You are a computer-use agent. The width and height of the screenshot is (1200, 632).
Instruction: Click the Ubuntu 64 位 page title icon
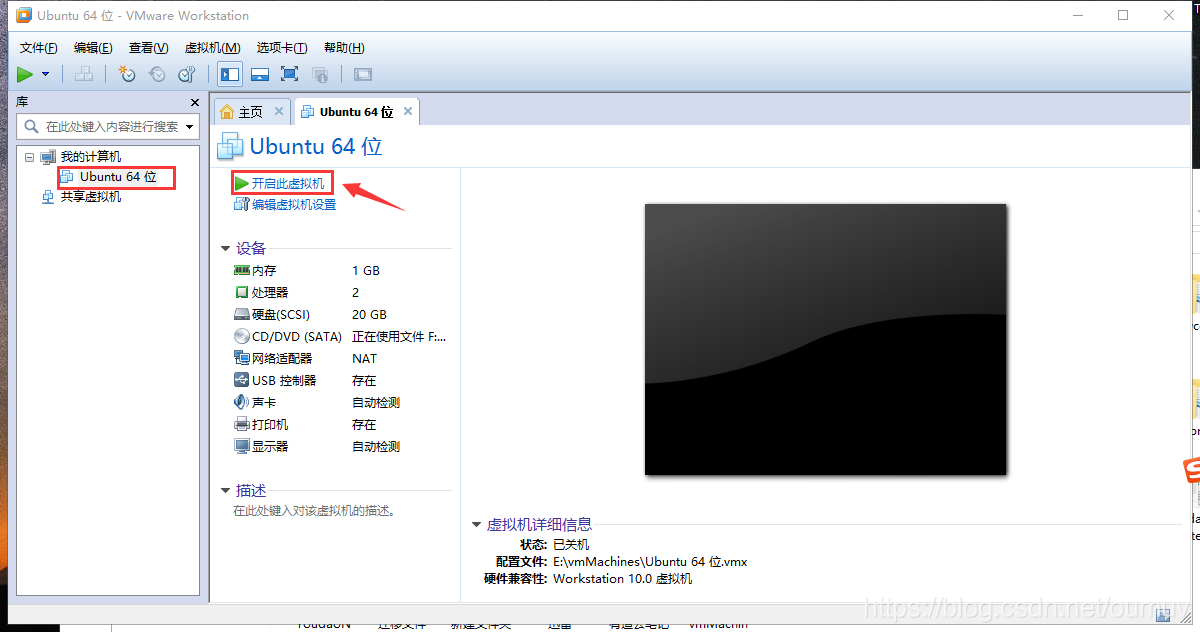[x=231, y=146]
